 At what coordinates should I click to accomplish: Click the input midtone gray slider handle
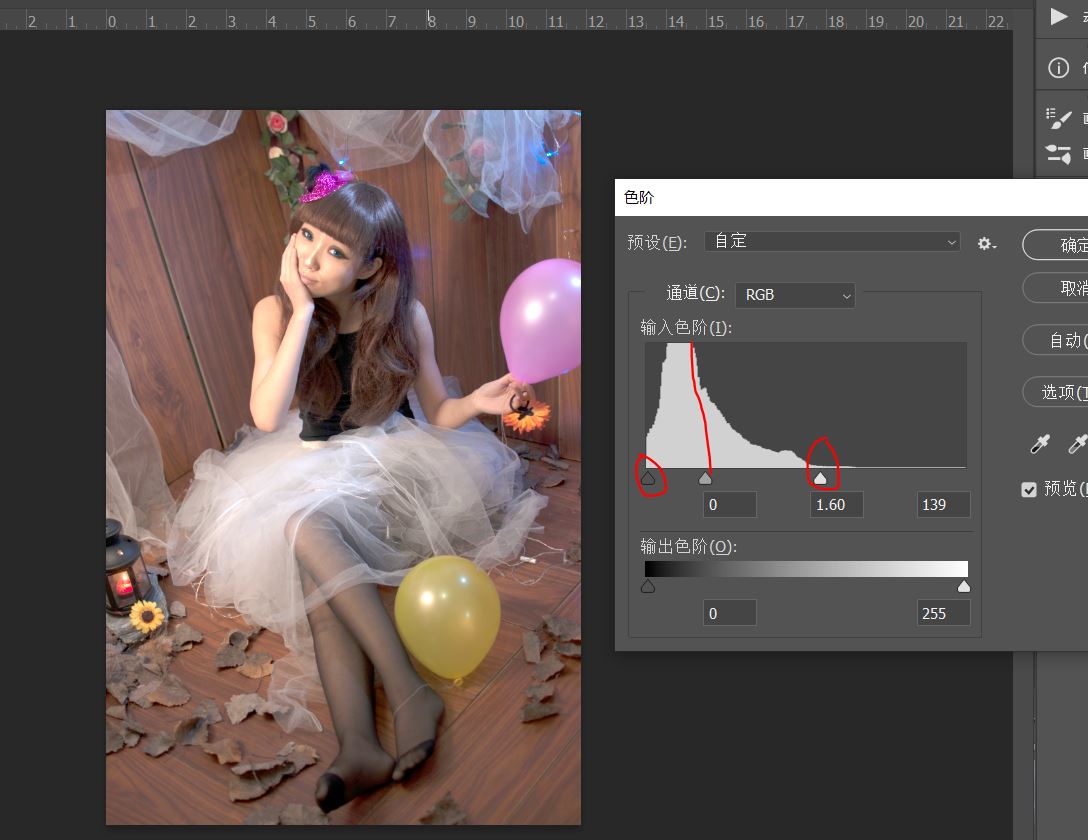pos(706,479)
